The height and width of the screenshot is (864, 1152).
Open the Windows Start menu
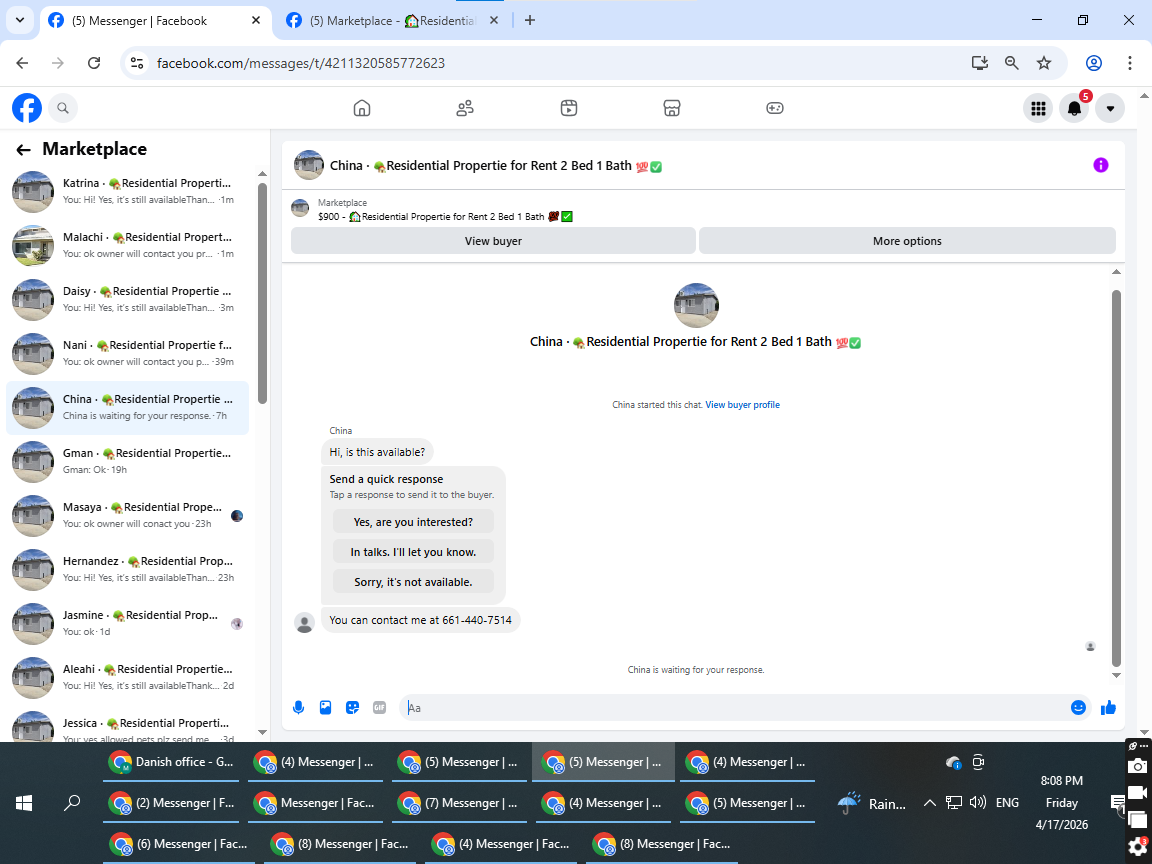[24, 803]
